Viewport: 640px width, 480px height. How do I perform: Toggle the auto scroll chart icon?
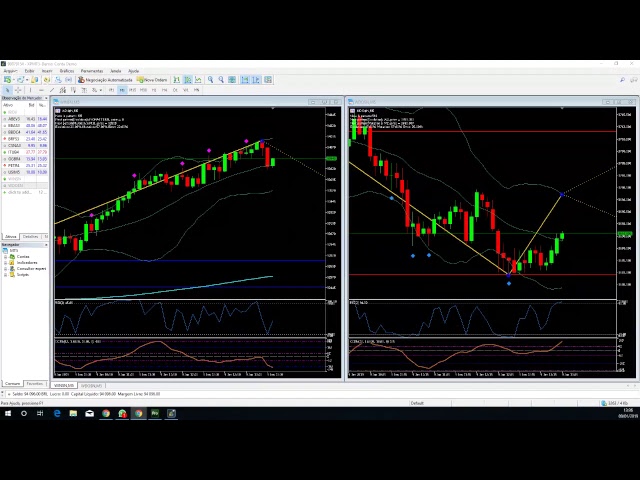(245, 80)
